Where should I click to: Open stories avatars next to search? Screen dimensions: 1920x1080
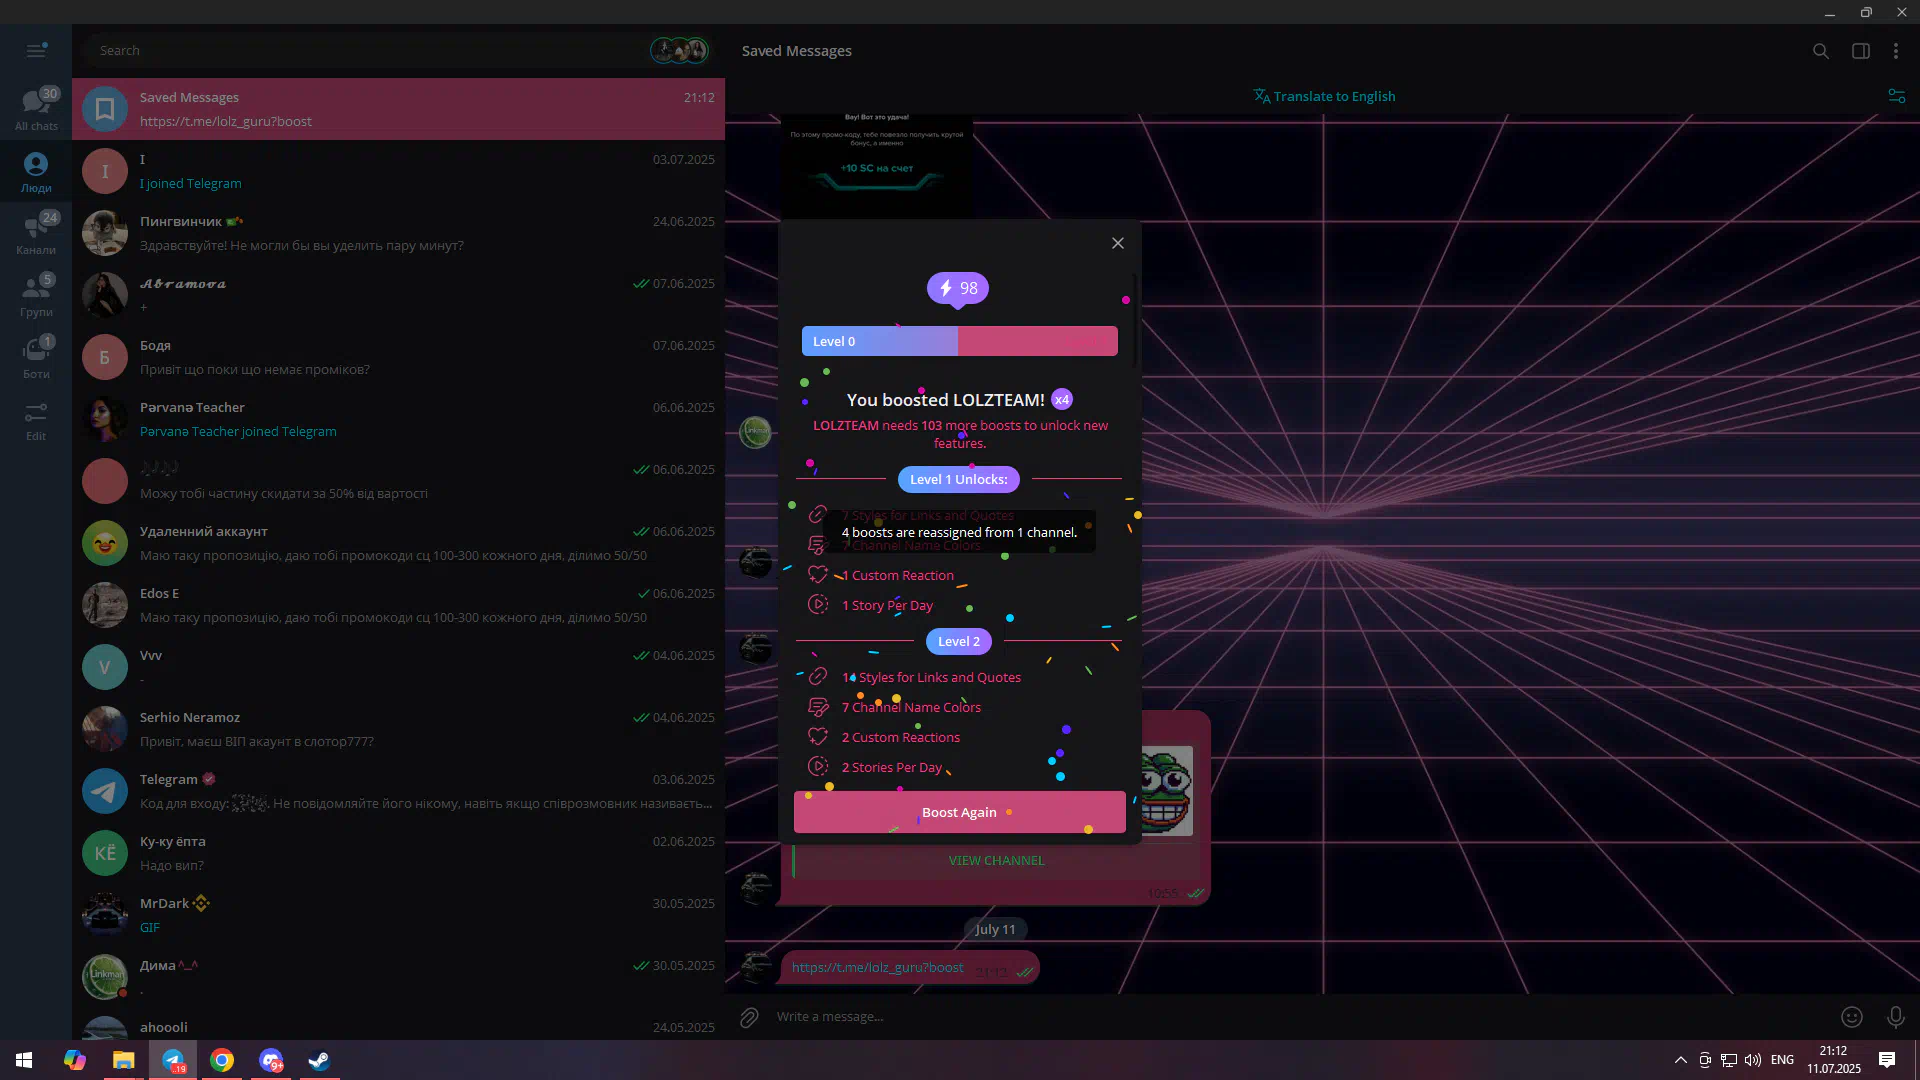point(680,50)
